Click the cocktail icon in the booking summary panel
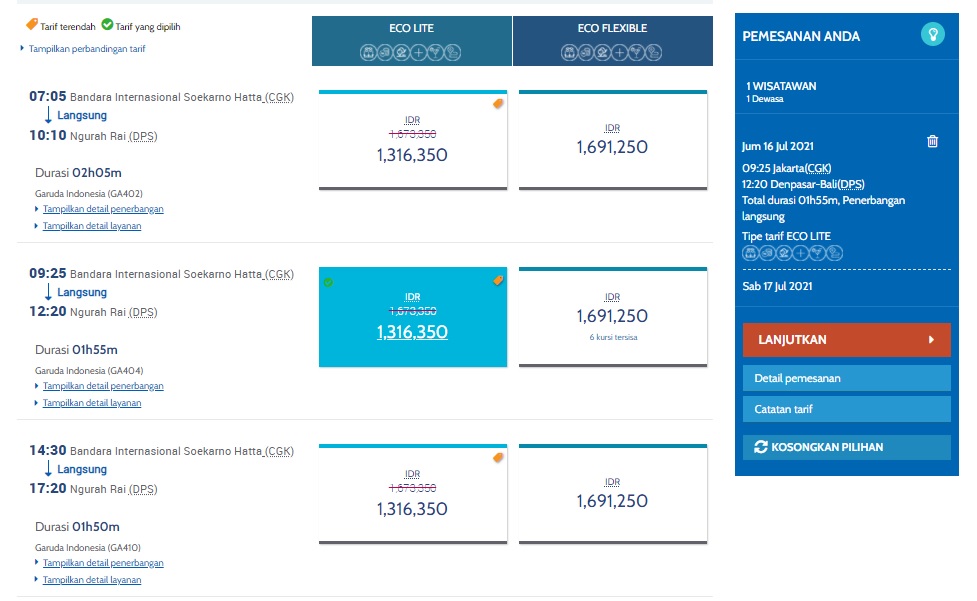Viewport: 977px width, 601px height. [x=817, y=253]
